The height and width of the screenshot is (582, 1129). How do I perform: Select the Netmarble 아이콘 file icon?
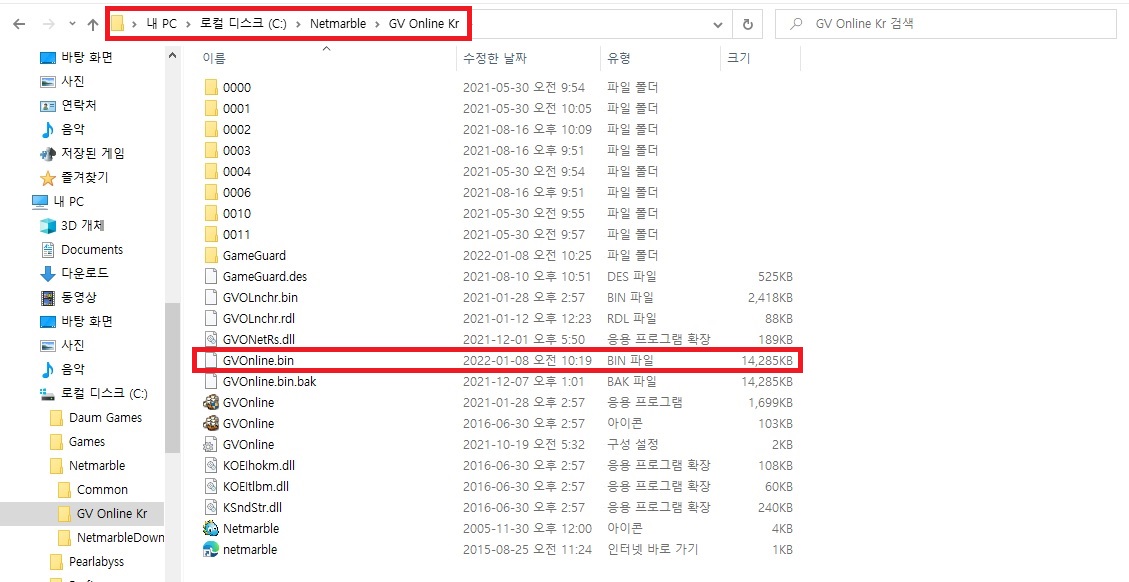coord(211,528)
